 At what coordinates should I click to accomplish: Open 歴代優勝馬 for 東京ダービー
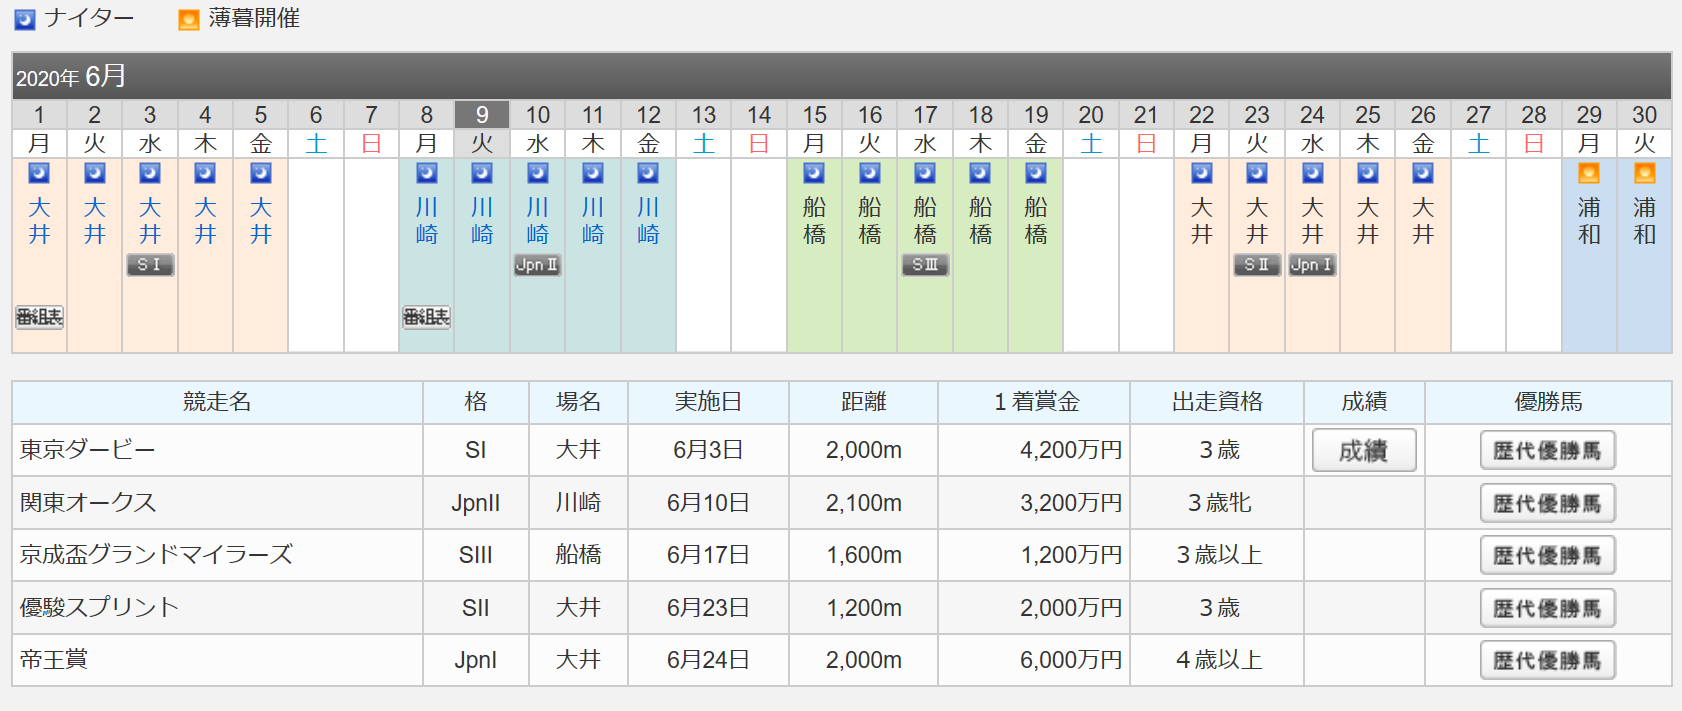1548,451
